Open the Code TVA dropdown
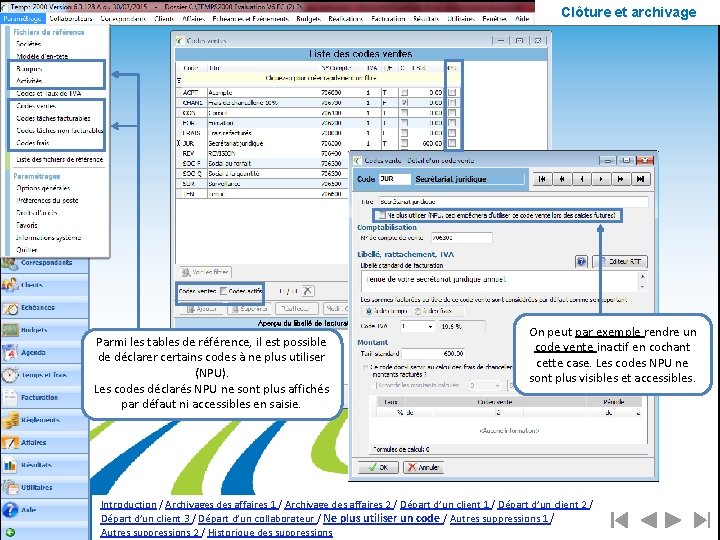Viewport: 720px width, 540px height. [430, 326]
